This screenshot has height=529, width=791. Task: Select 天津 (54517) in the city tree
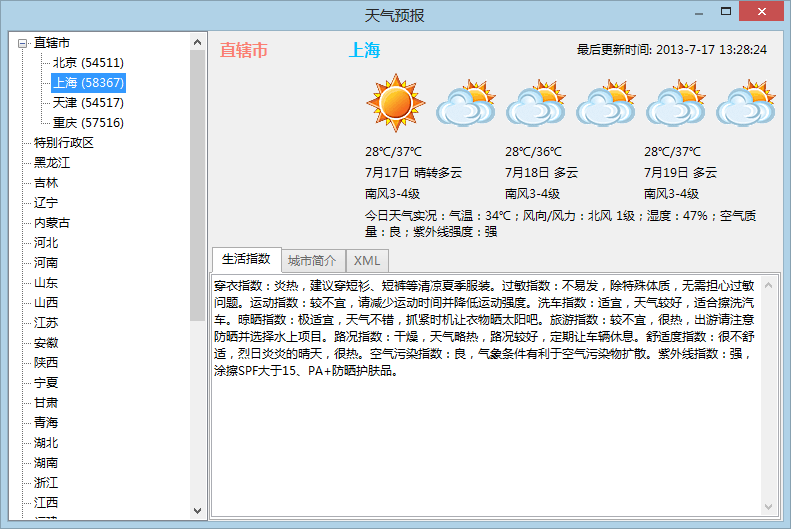[x=87, y=103]
